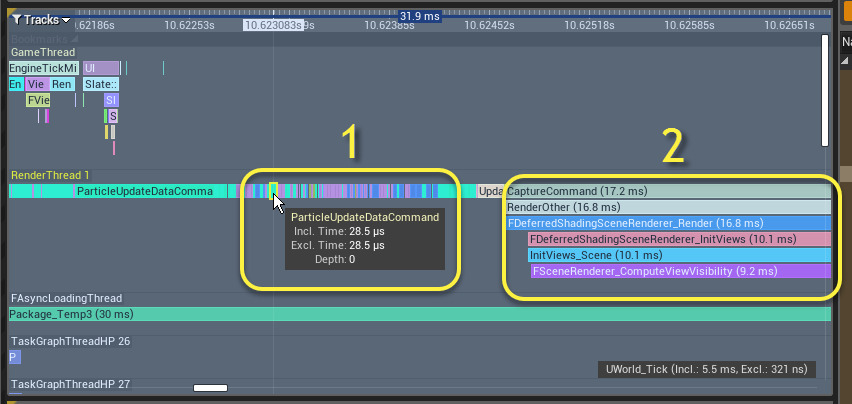Click the 10.62253s ruler time label
The image size is (852, 404).
[x=189, y=25]
